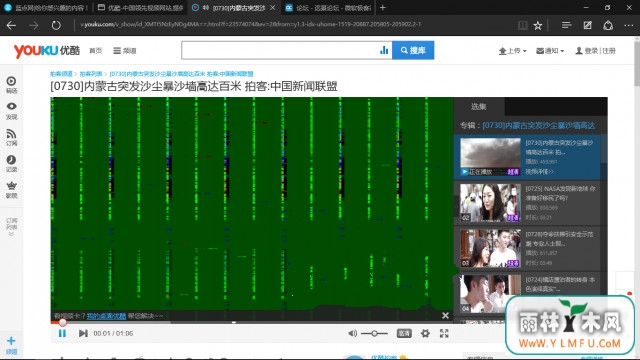Open the history clock icon in sidebar
The height and width of the screenshot is (360, 640).
(x=11, y=164)
